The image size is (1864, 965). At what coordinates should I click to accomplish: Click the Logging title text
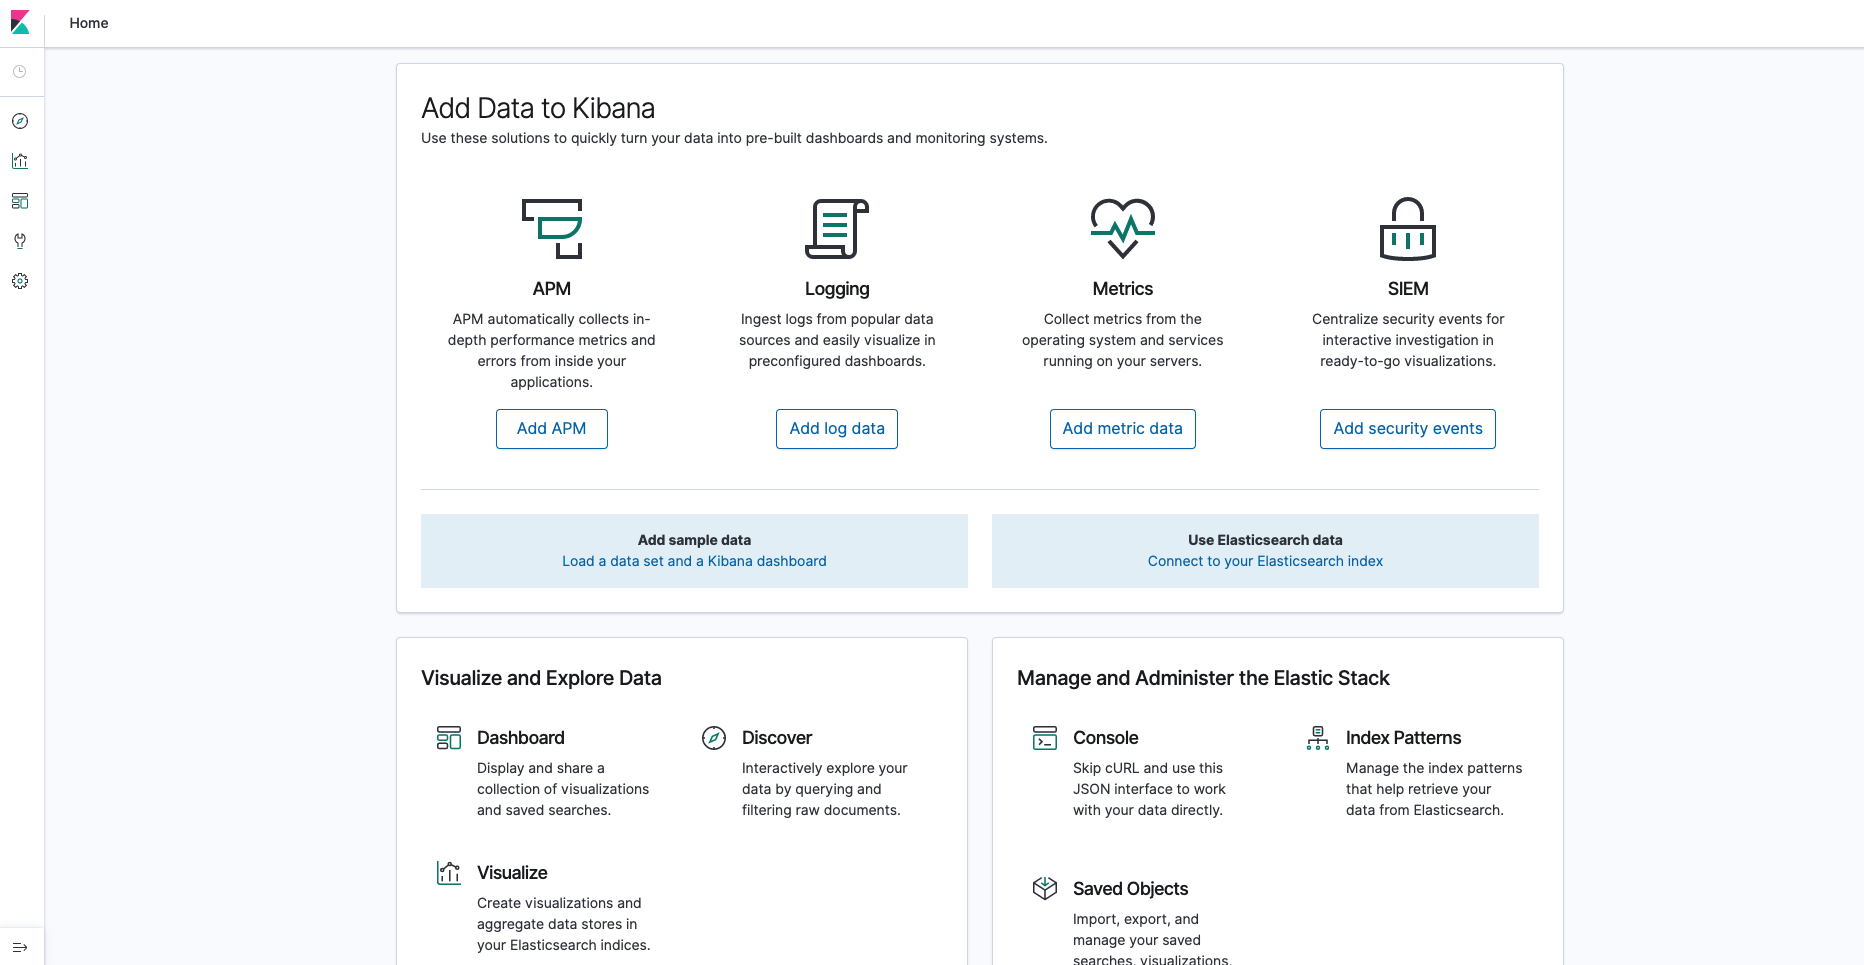837,289
